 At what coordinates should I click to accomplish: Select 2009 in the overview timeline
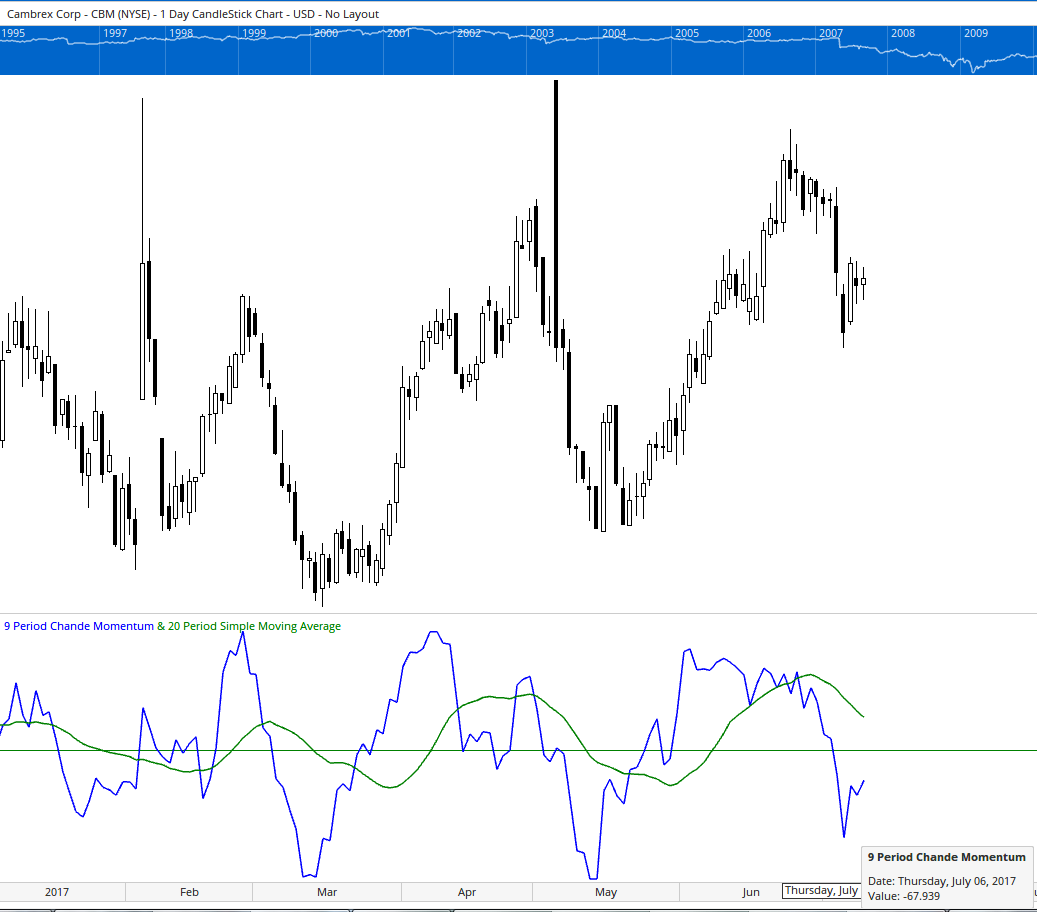coord(976,33)
